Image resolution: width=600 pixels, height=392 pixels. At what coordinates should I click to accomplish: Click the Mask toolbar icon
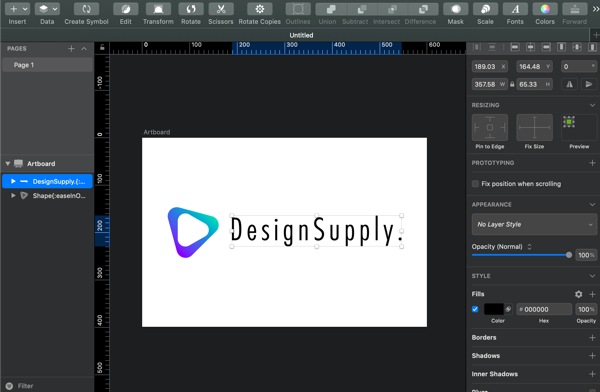tap(456, 9)
